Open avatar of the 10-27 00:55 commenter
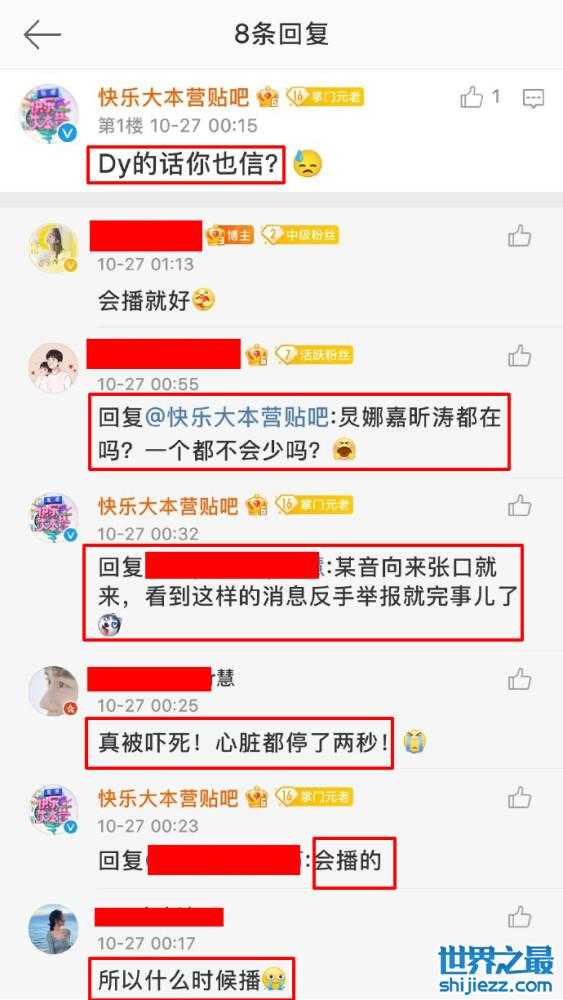 pyautogui.click(x=54, y=367)
